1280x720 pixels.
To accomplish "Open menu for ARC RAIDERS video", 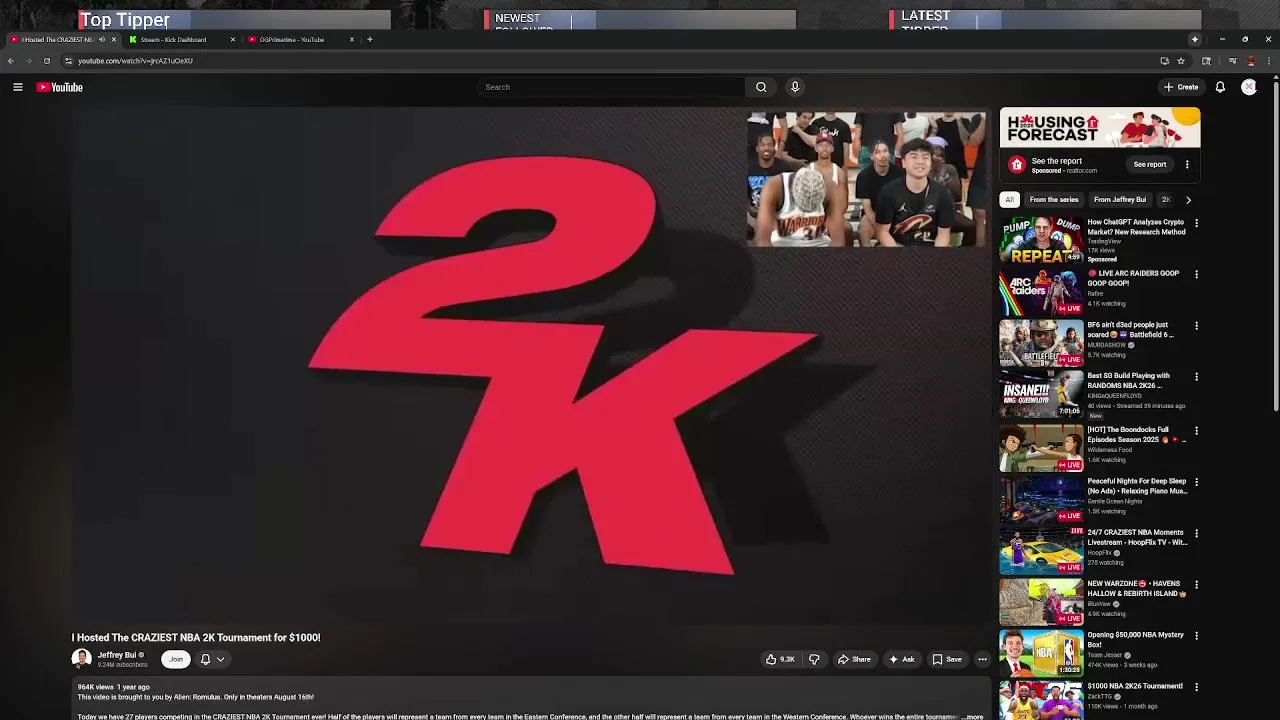I will [x=1196, y=274].
